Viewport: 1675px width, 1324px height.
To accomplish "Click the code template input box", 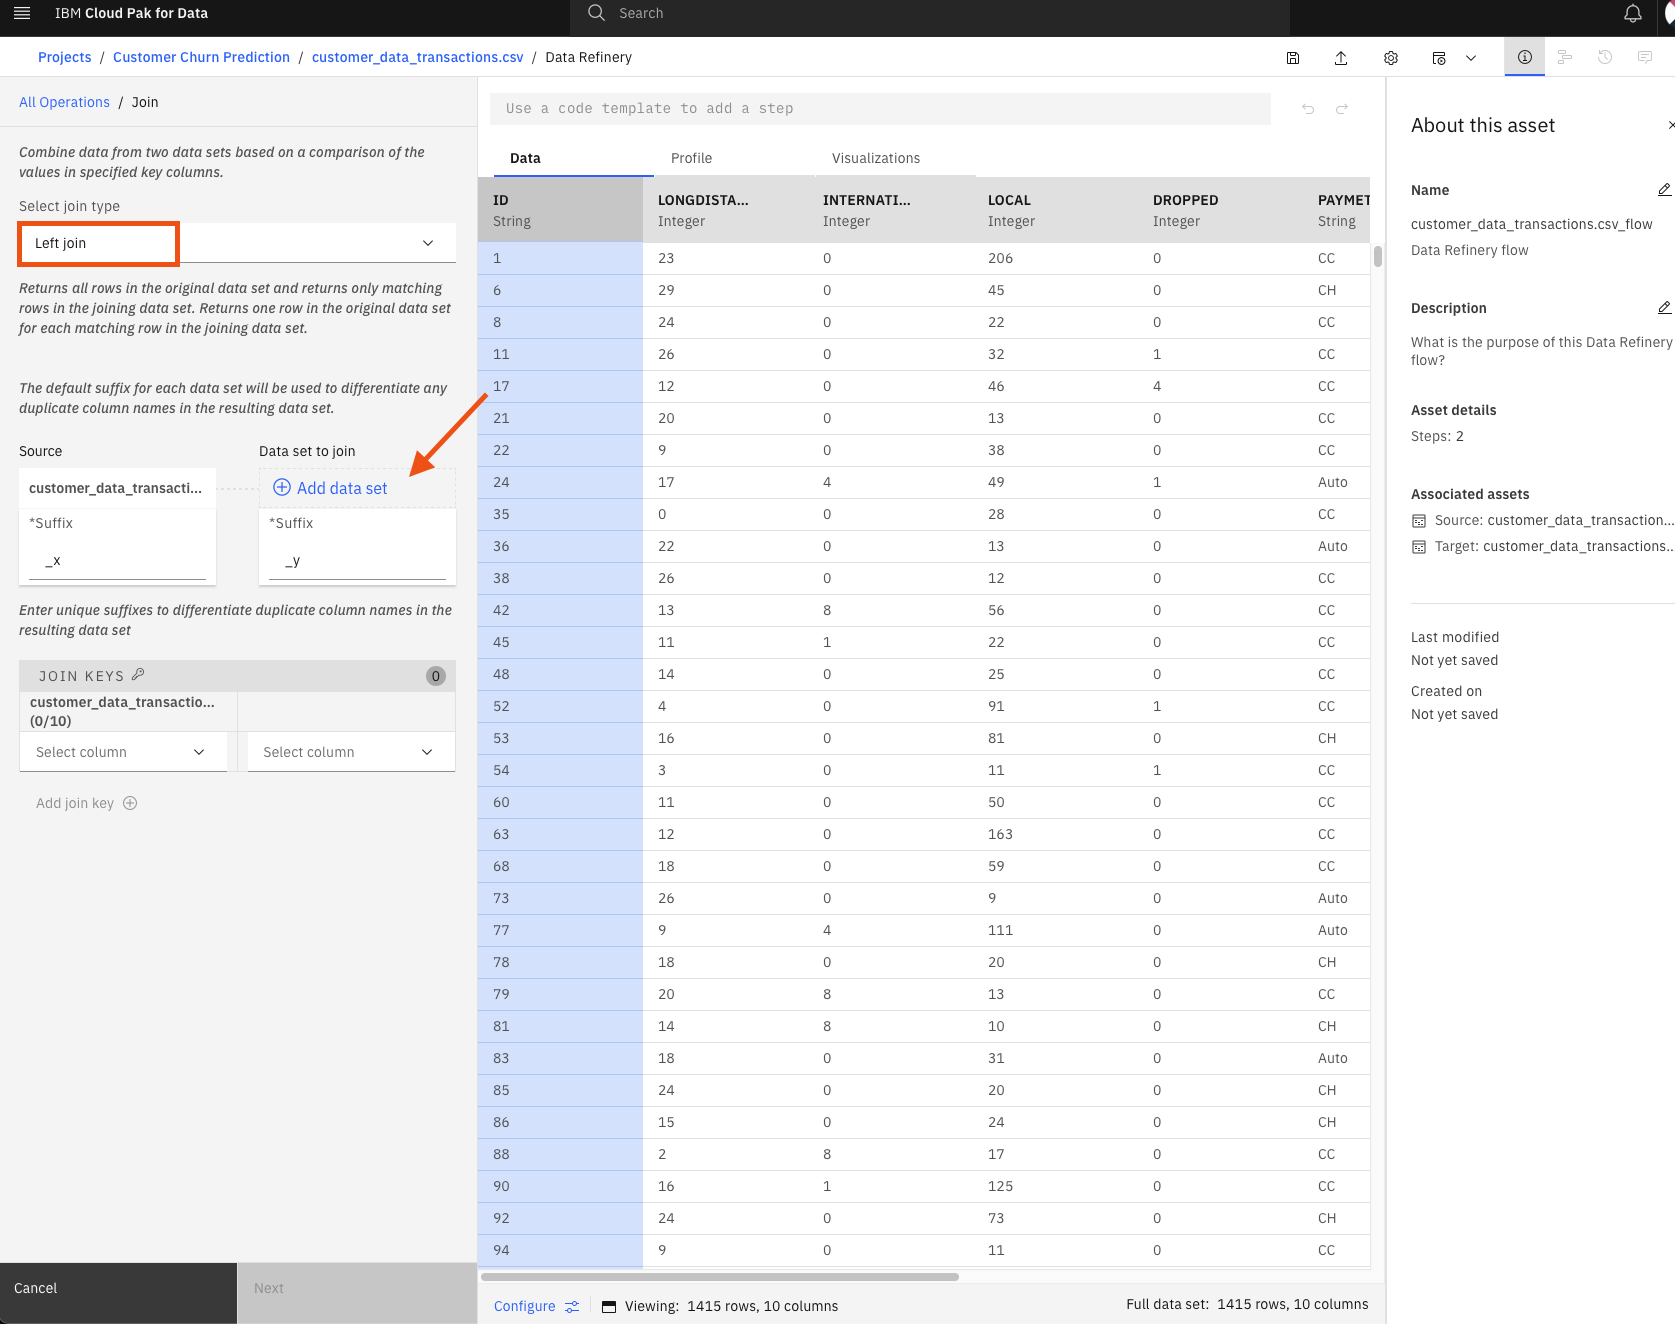I will pos(880,109).
